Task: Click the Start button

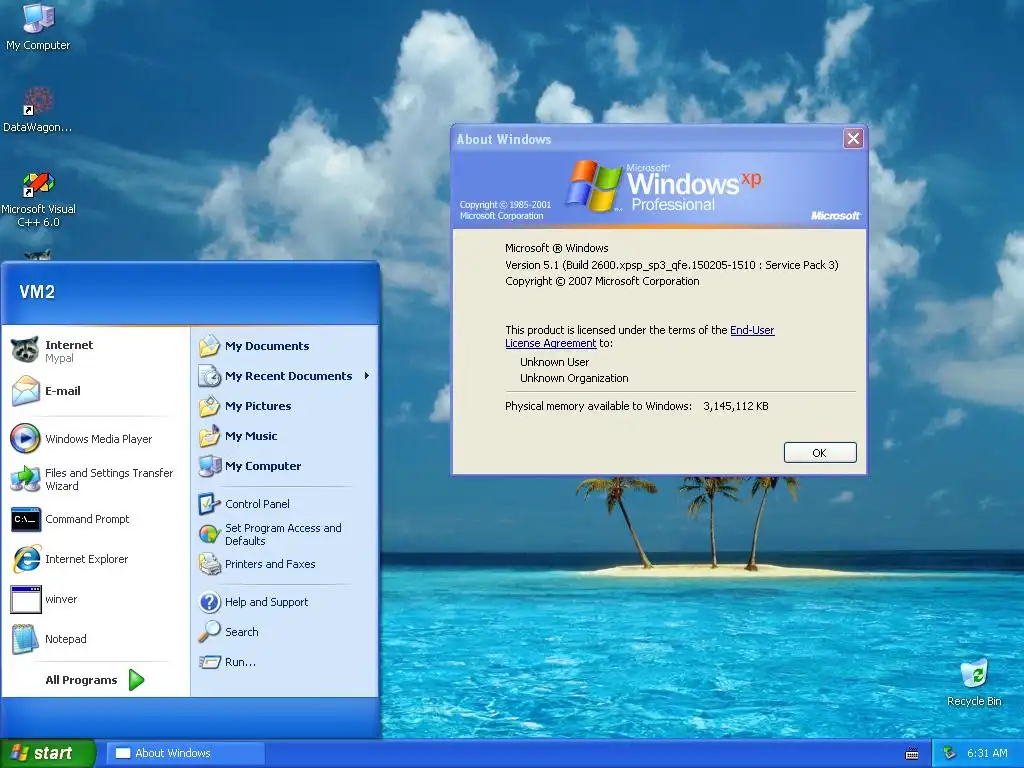Action: (x=48, y=754)
